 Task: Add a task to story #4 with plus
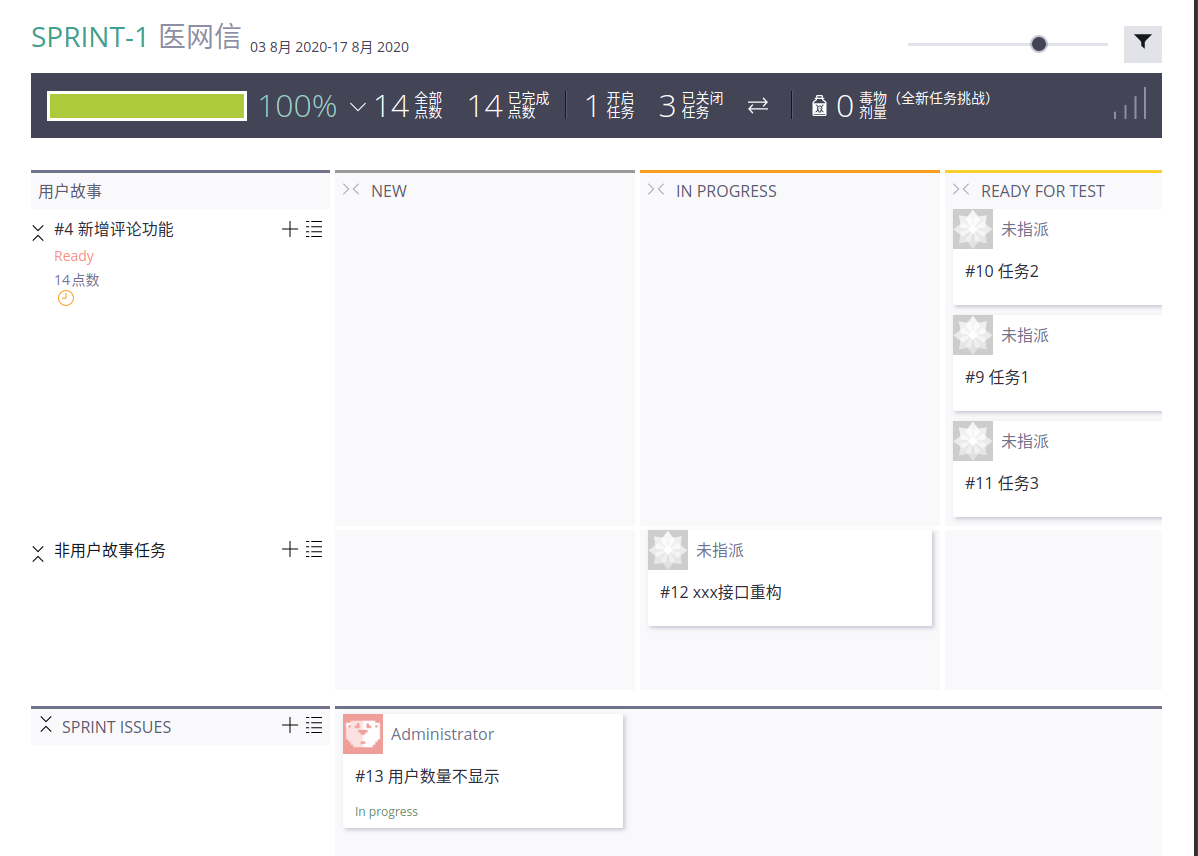click(x=290, y=230)
